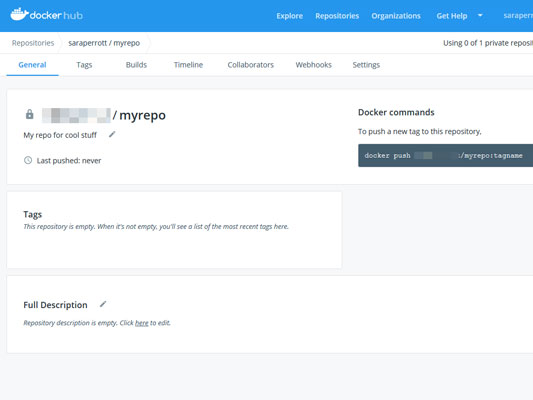
Task: Open the Explore page
Action: [x=289, y=16]
